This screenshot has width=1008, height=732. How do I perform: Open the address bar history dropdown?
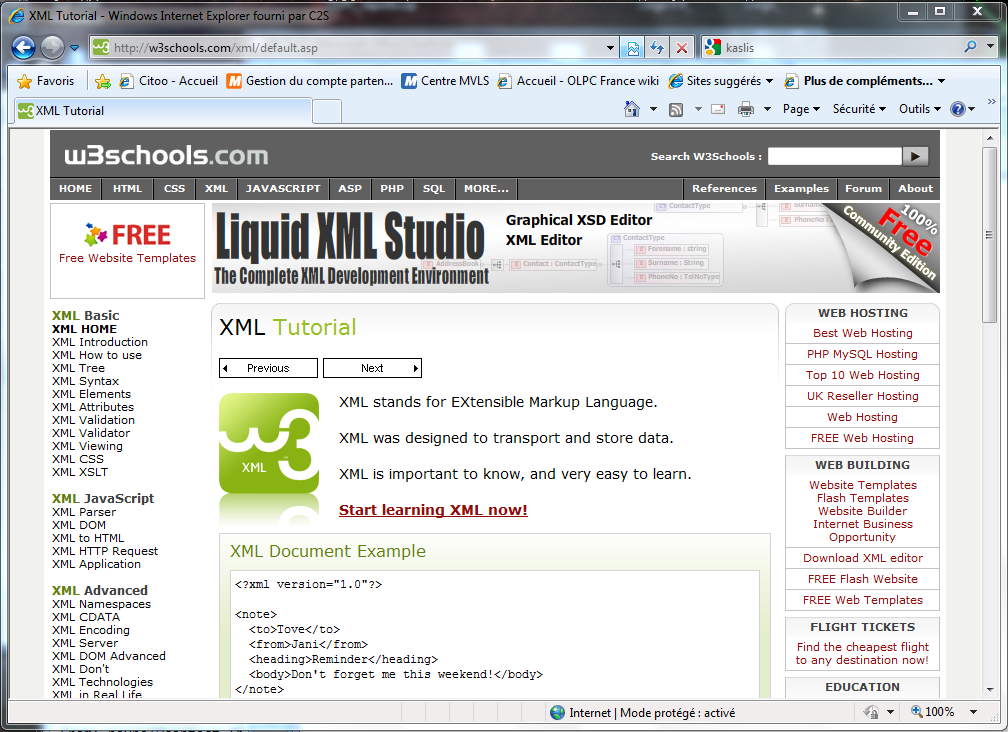[612, 48]
